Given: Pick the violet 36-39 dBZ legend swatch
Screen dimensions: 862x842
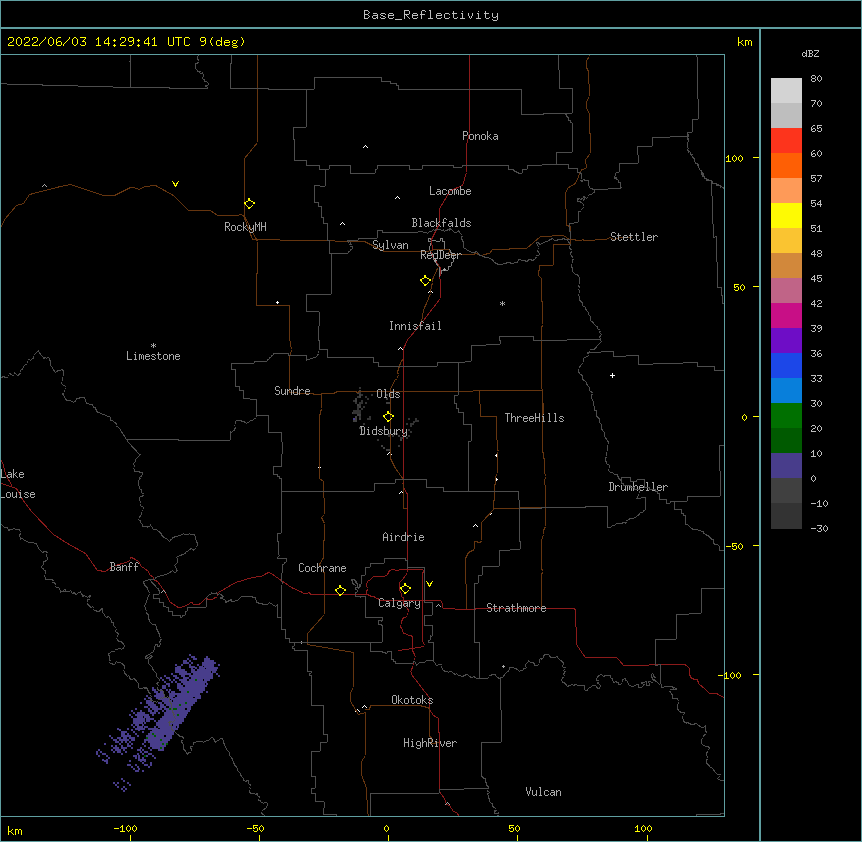Looking at the screenshot, I should click(786, 341).
